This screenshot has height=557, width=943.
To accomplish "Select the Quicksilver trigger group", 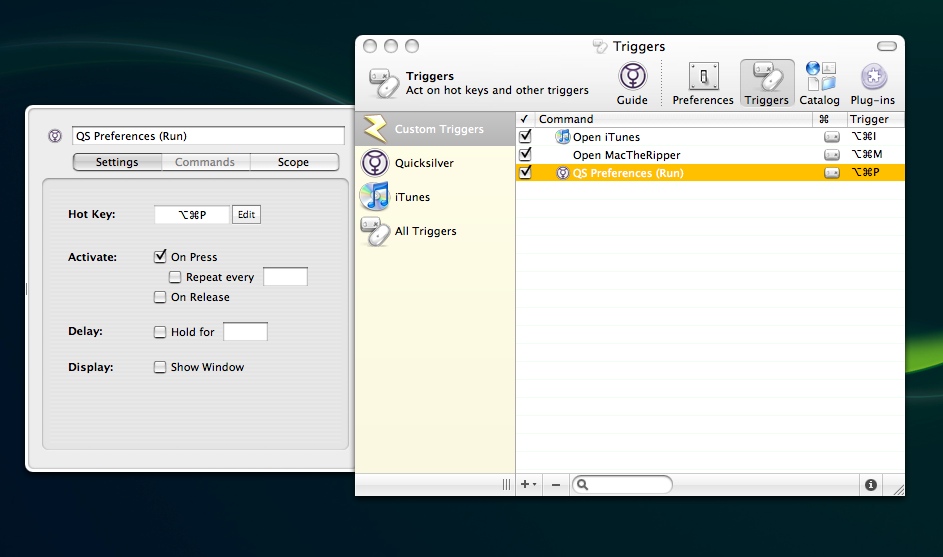I will tap(435, 163).
